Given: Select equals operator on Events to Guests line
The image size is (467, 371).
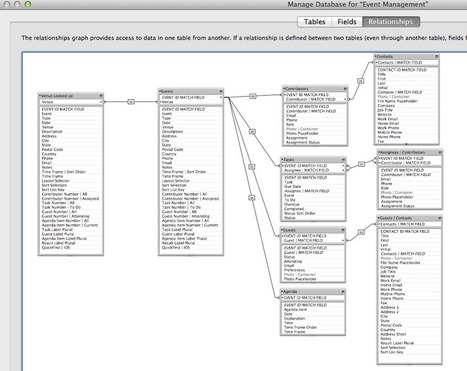Looking at the screenshot, I should (252, 167).
